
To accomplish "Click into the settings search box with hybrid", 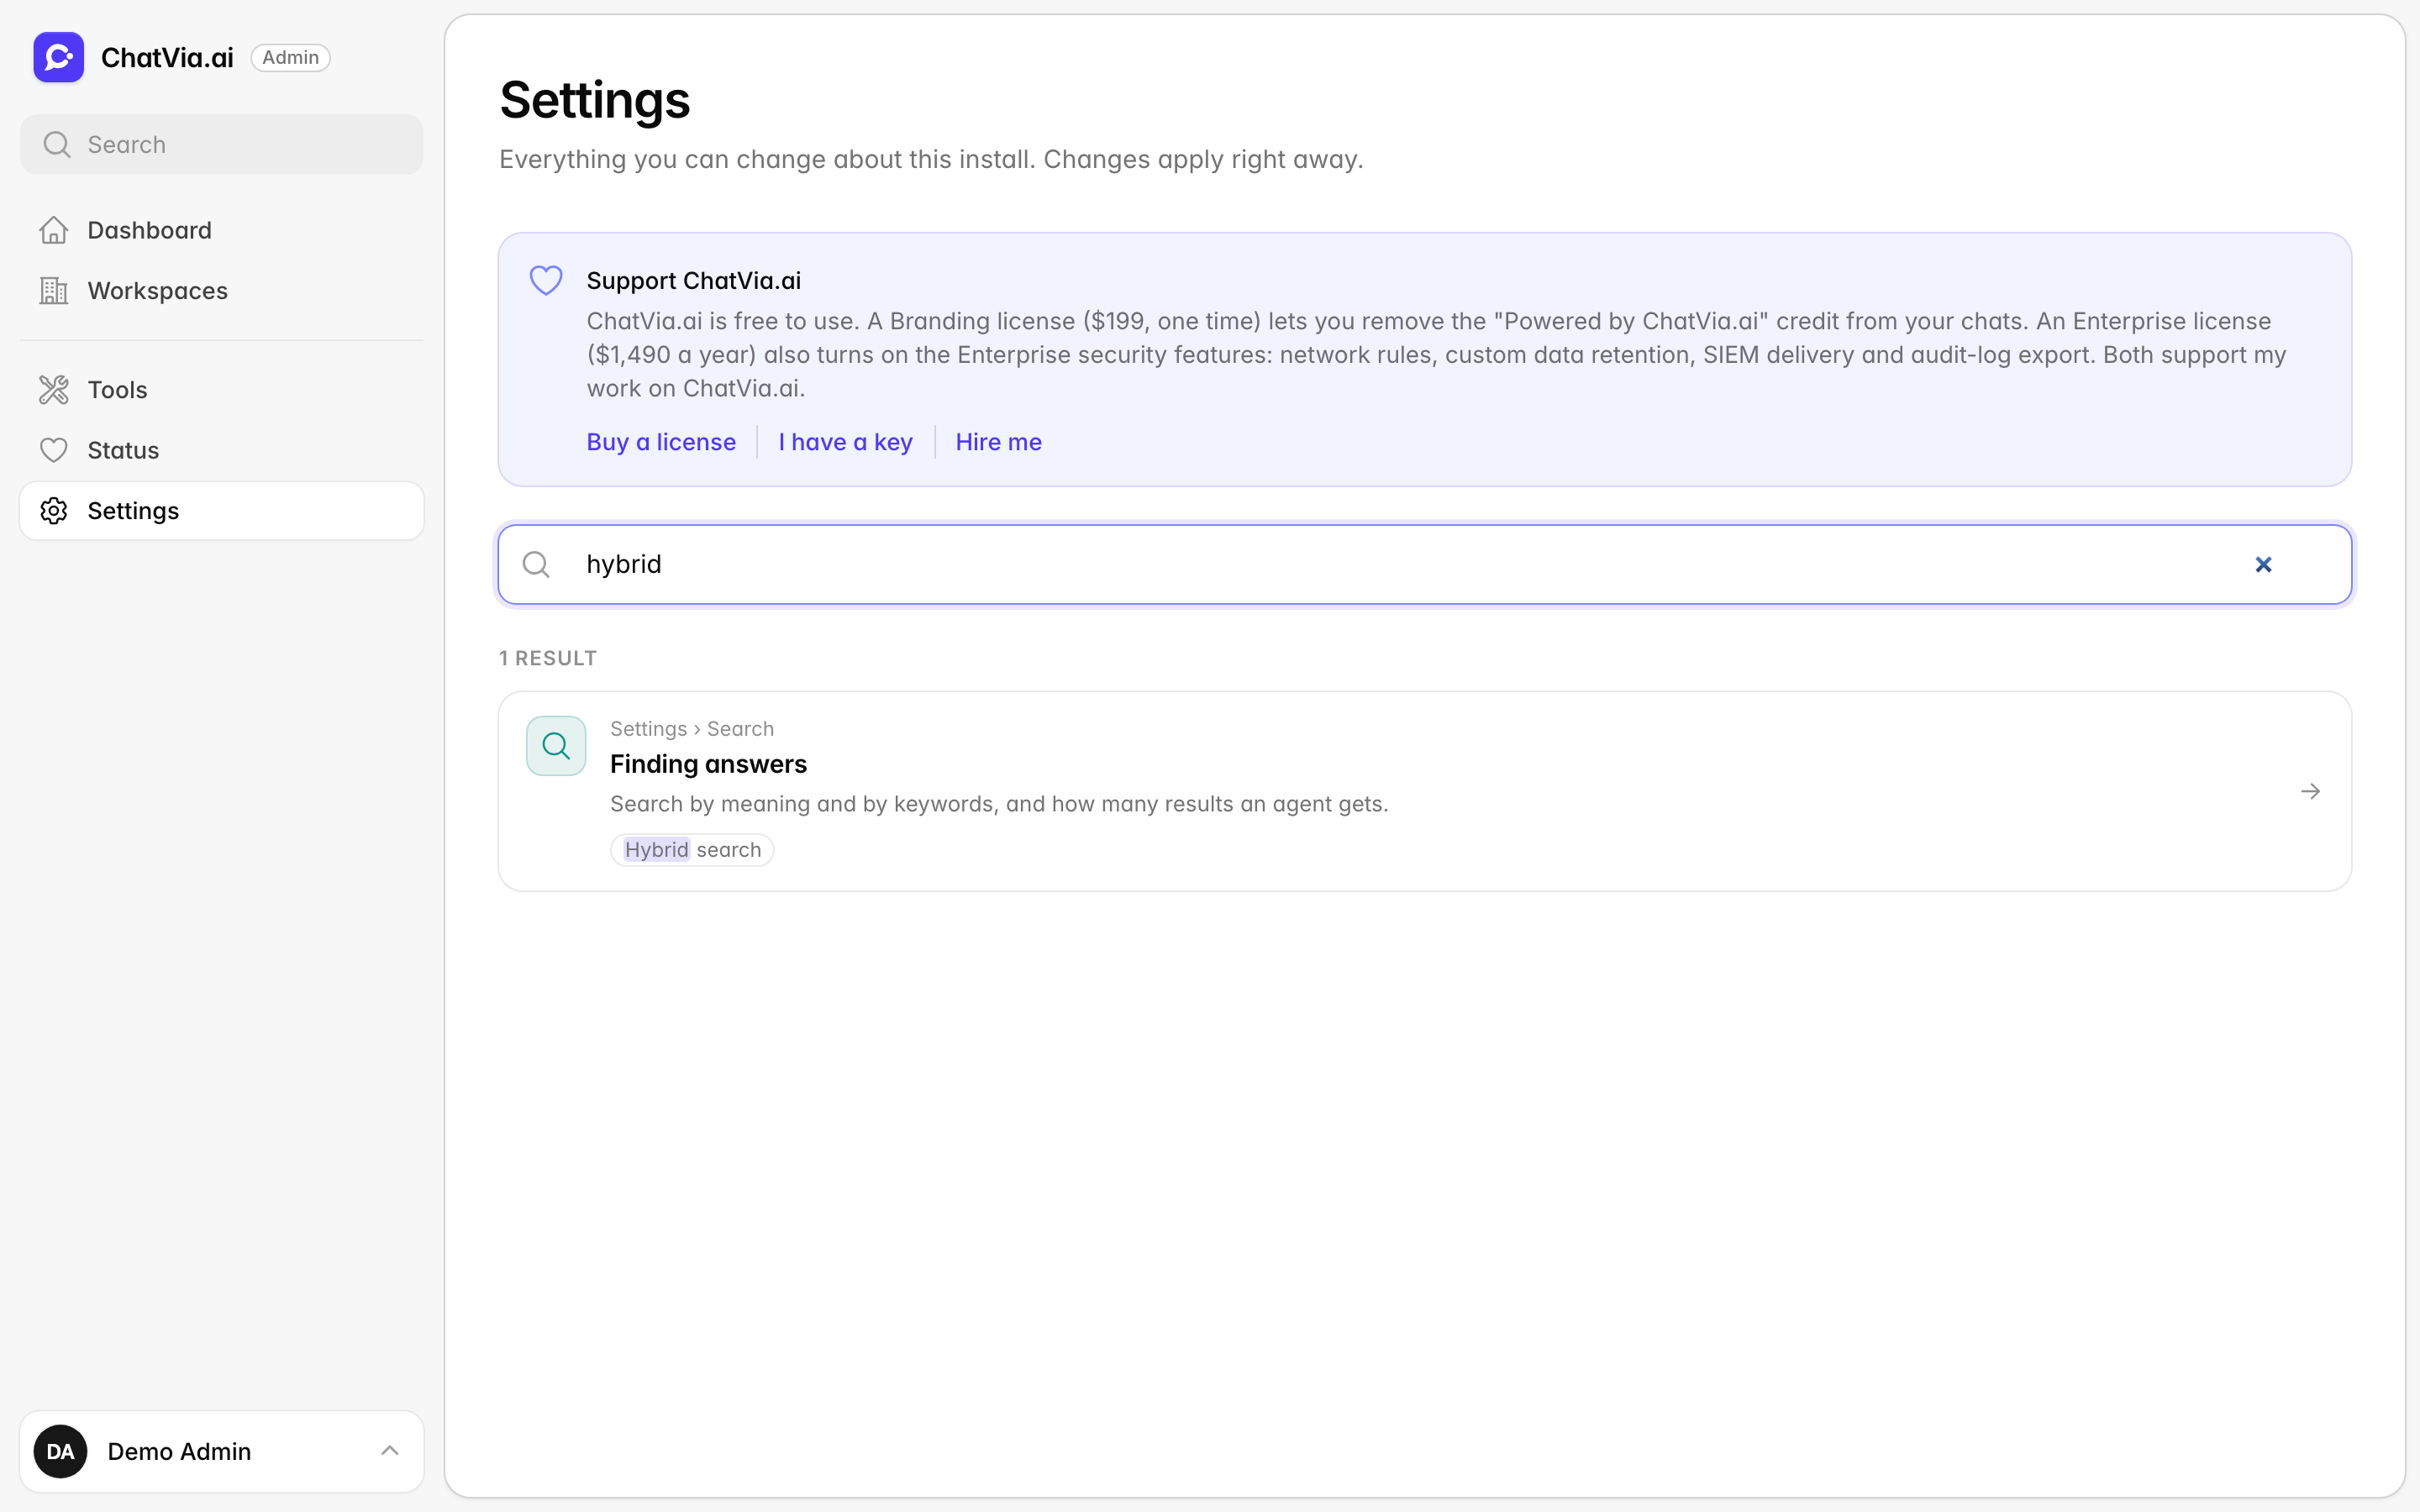I will tap(1424, 565).
